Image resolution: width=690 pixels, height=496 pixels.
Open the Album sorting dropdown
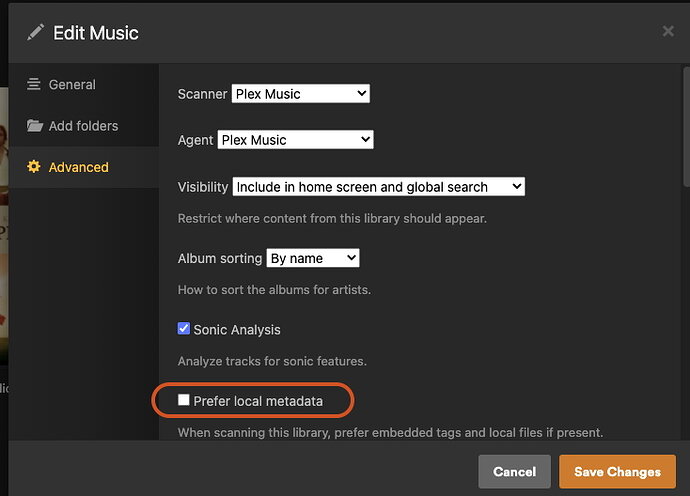313,258
